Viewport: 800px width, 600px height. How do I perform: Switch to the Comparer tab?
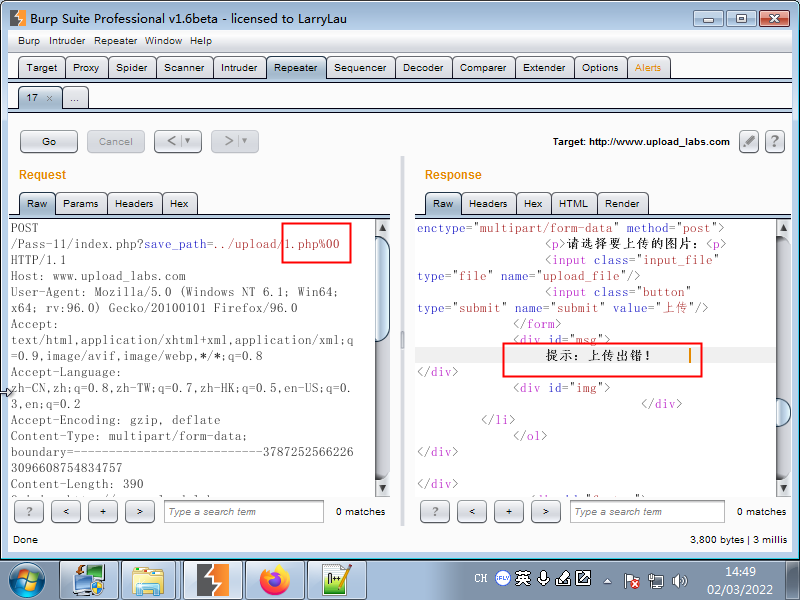tap(483, 67)
